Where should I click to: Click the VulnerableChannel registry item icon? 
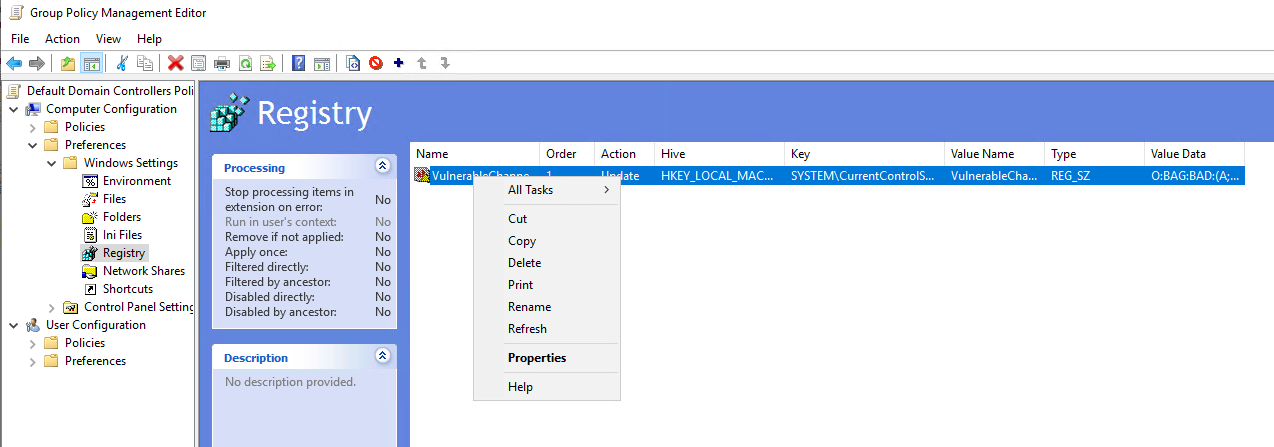421,175
